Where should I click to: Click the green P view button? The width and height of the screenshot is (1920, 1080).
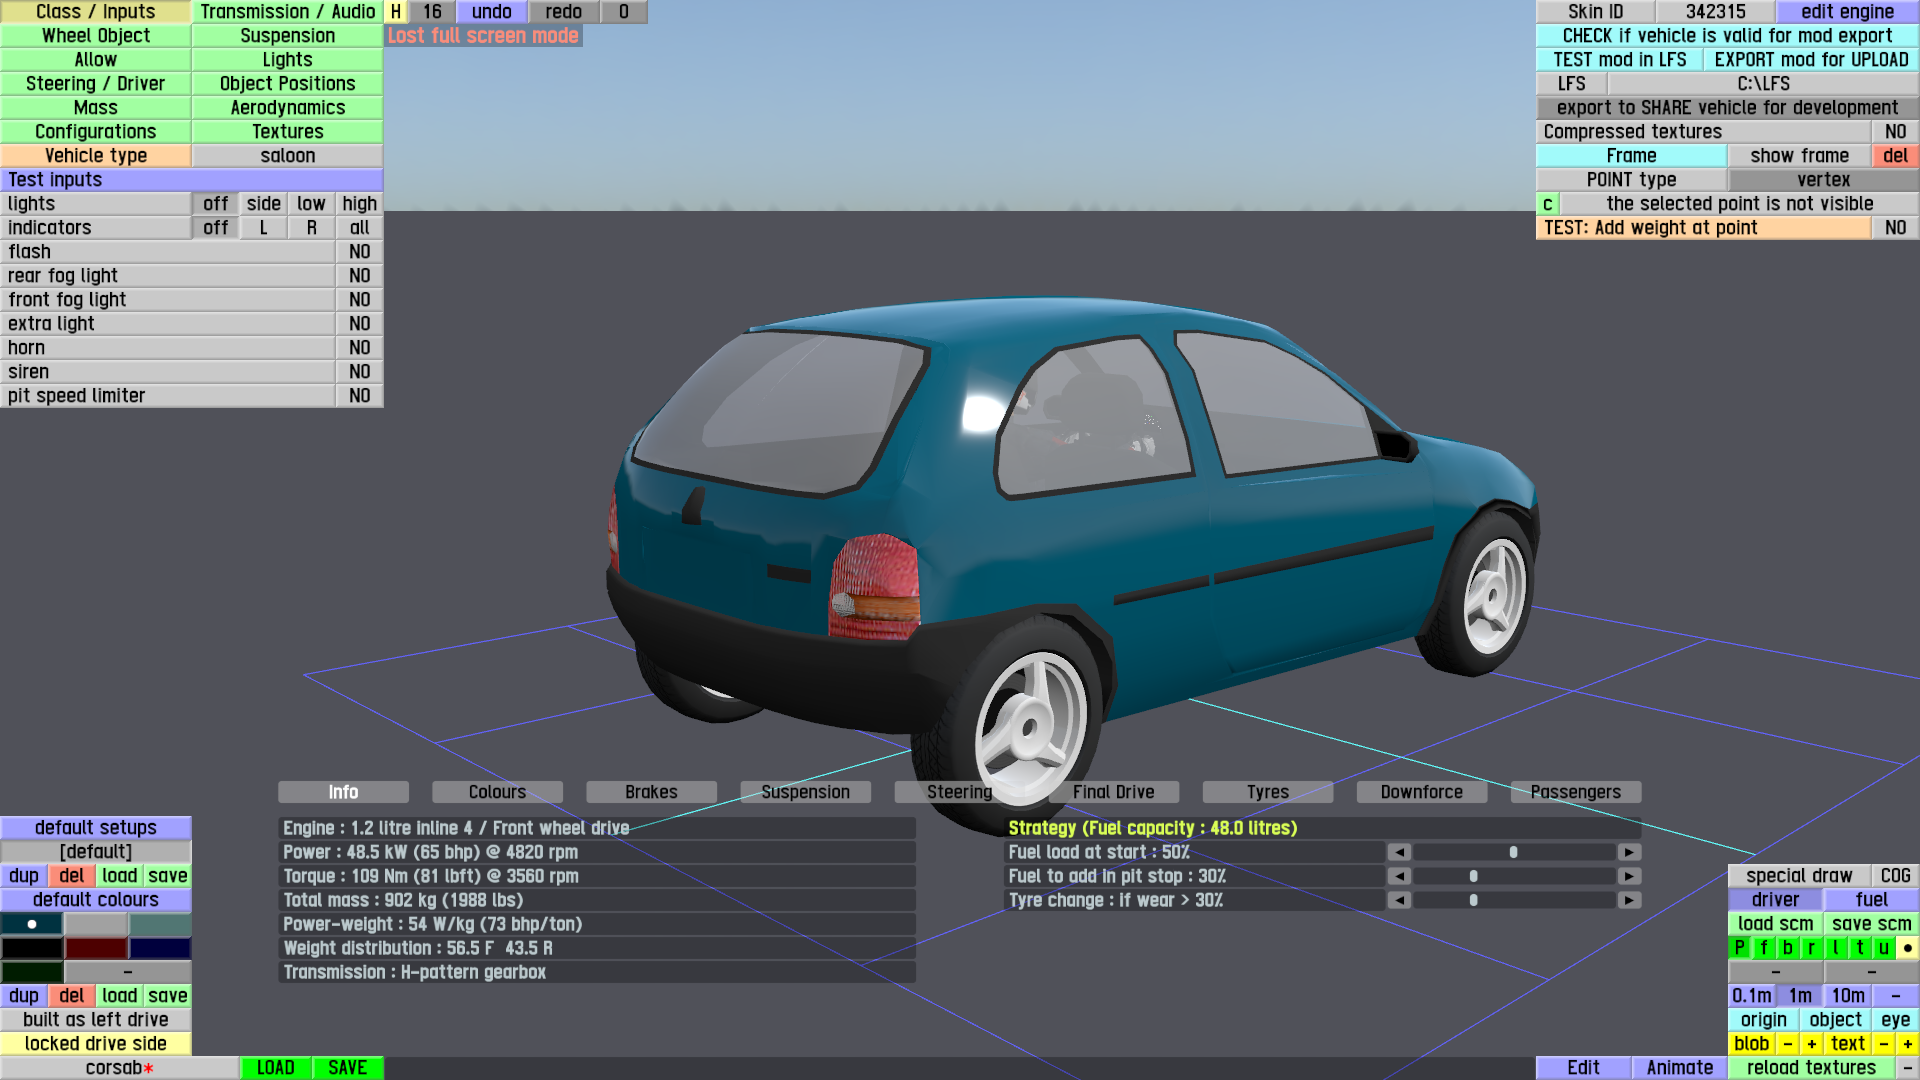[1739, 948]
